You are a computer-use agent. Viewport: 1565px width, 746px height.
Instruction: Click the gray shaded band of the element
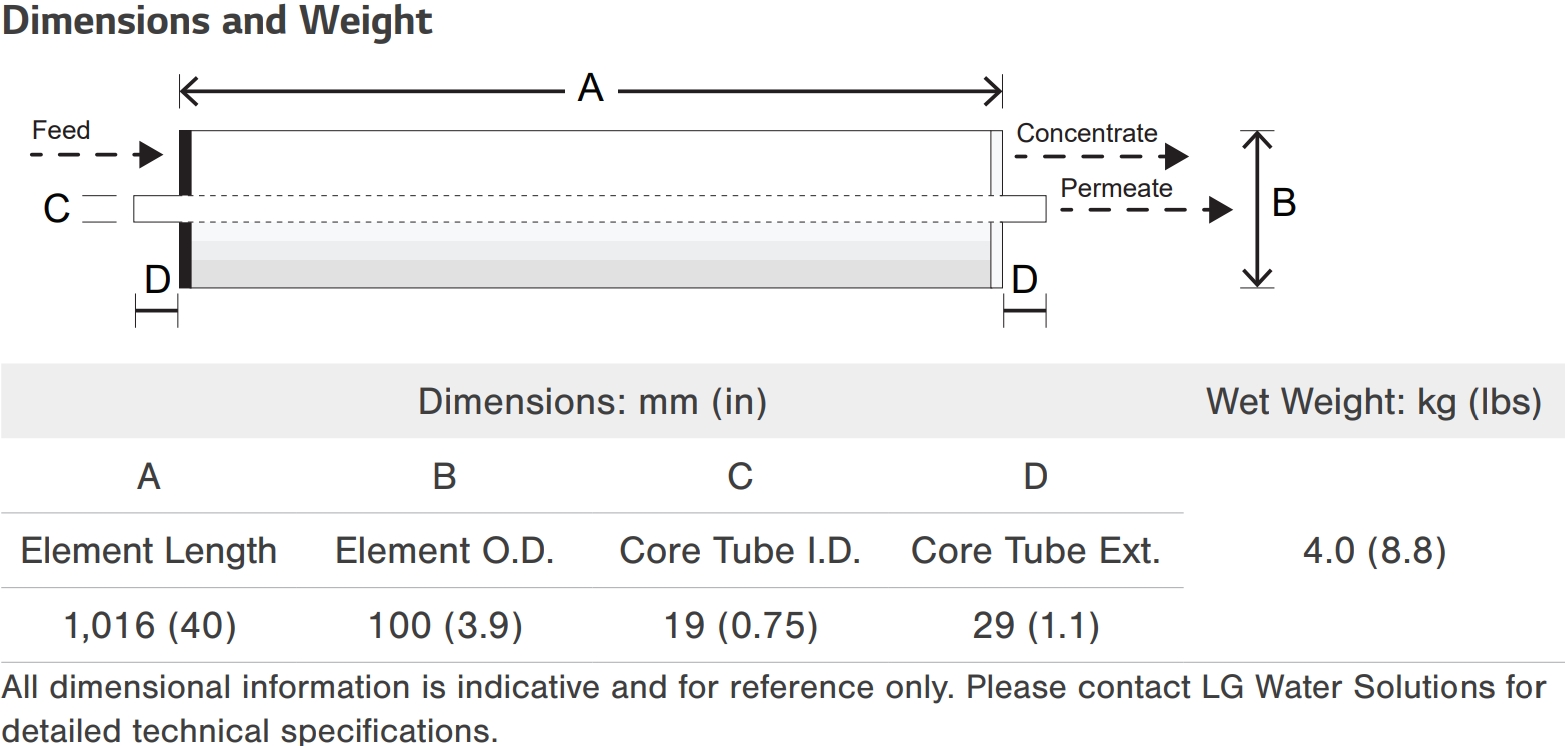click(x=591, y=273)
